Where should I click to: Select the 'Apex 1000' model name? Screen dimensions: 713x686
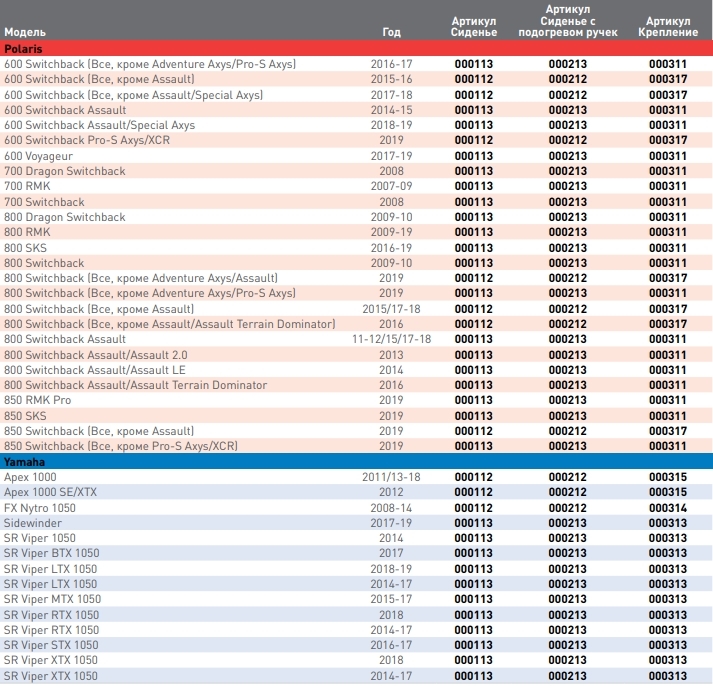point(30,477)
